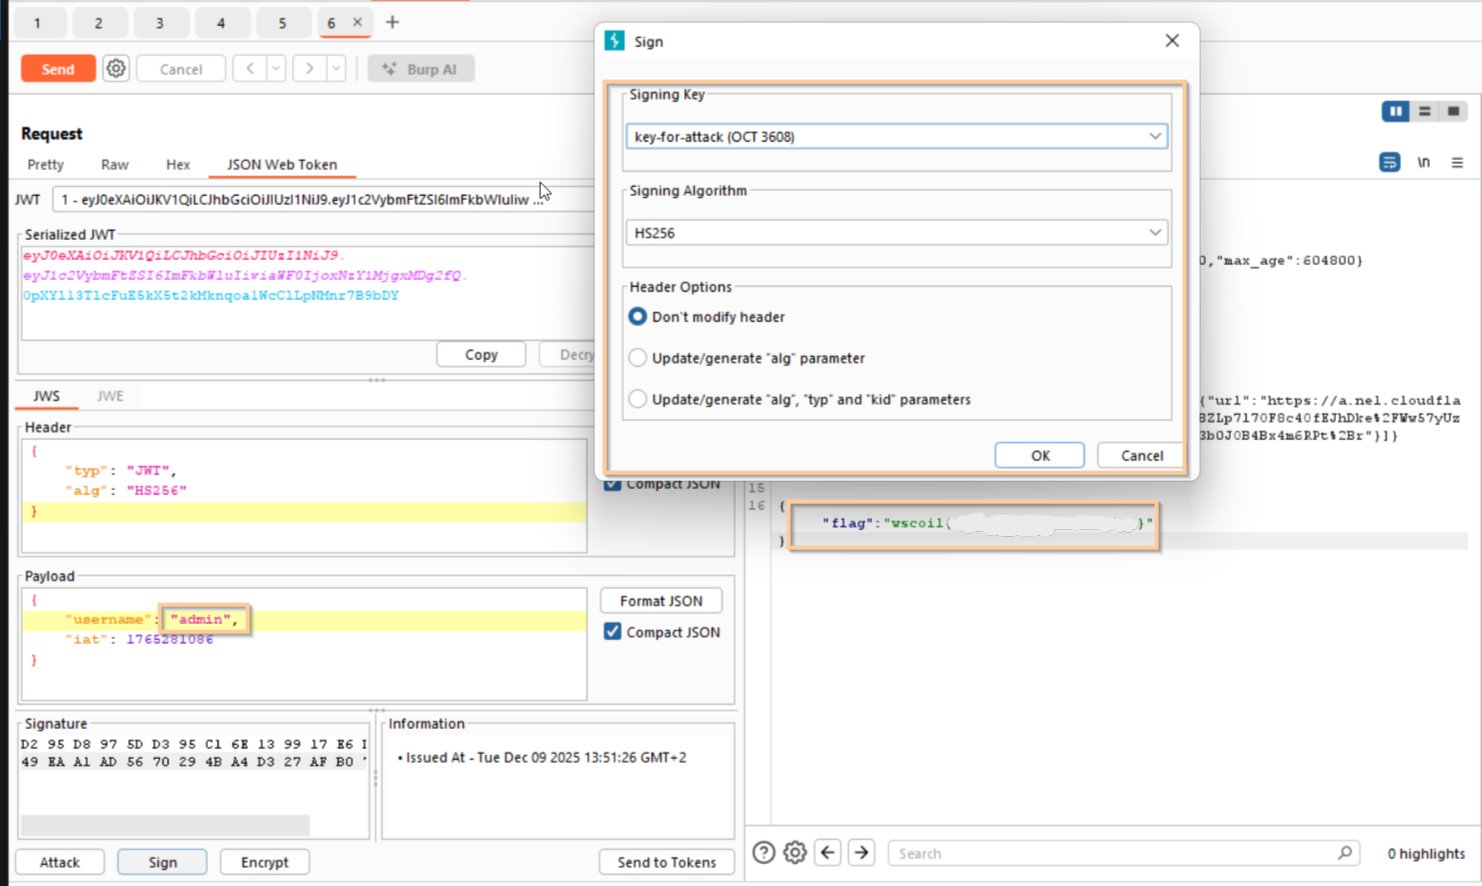The image size is (1482, 886).
Task: Toggle the Payload Compact JSON checkbox
Action: coord(613,632)
